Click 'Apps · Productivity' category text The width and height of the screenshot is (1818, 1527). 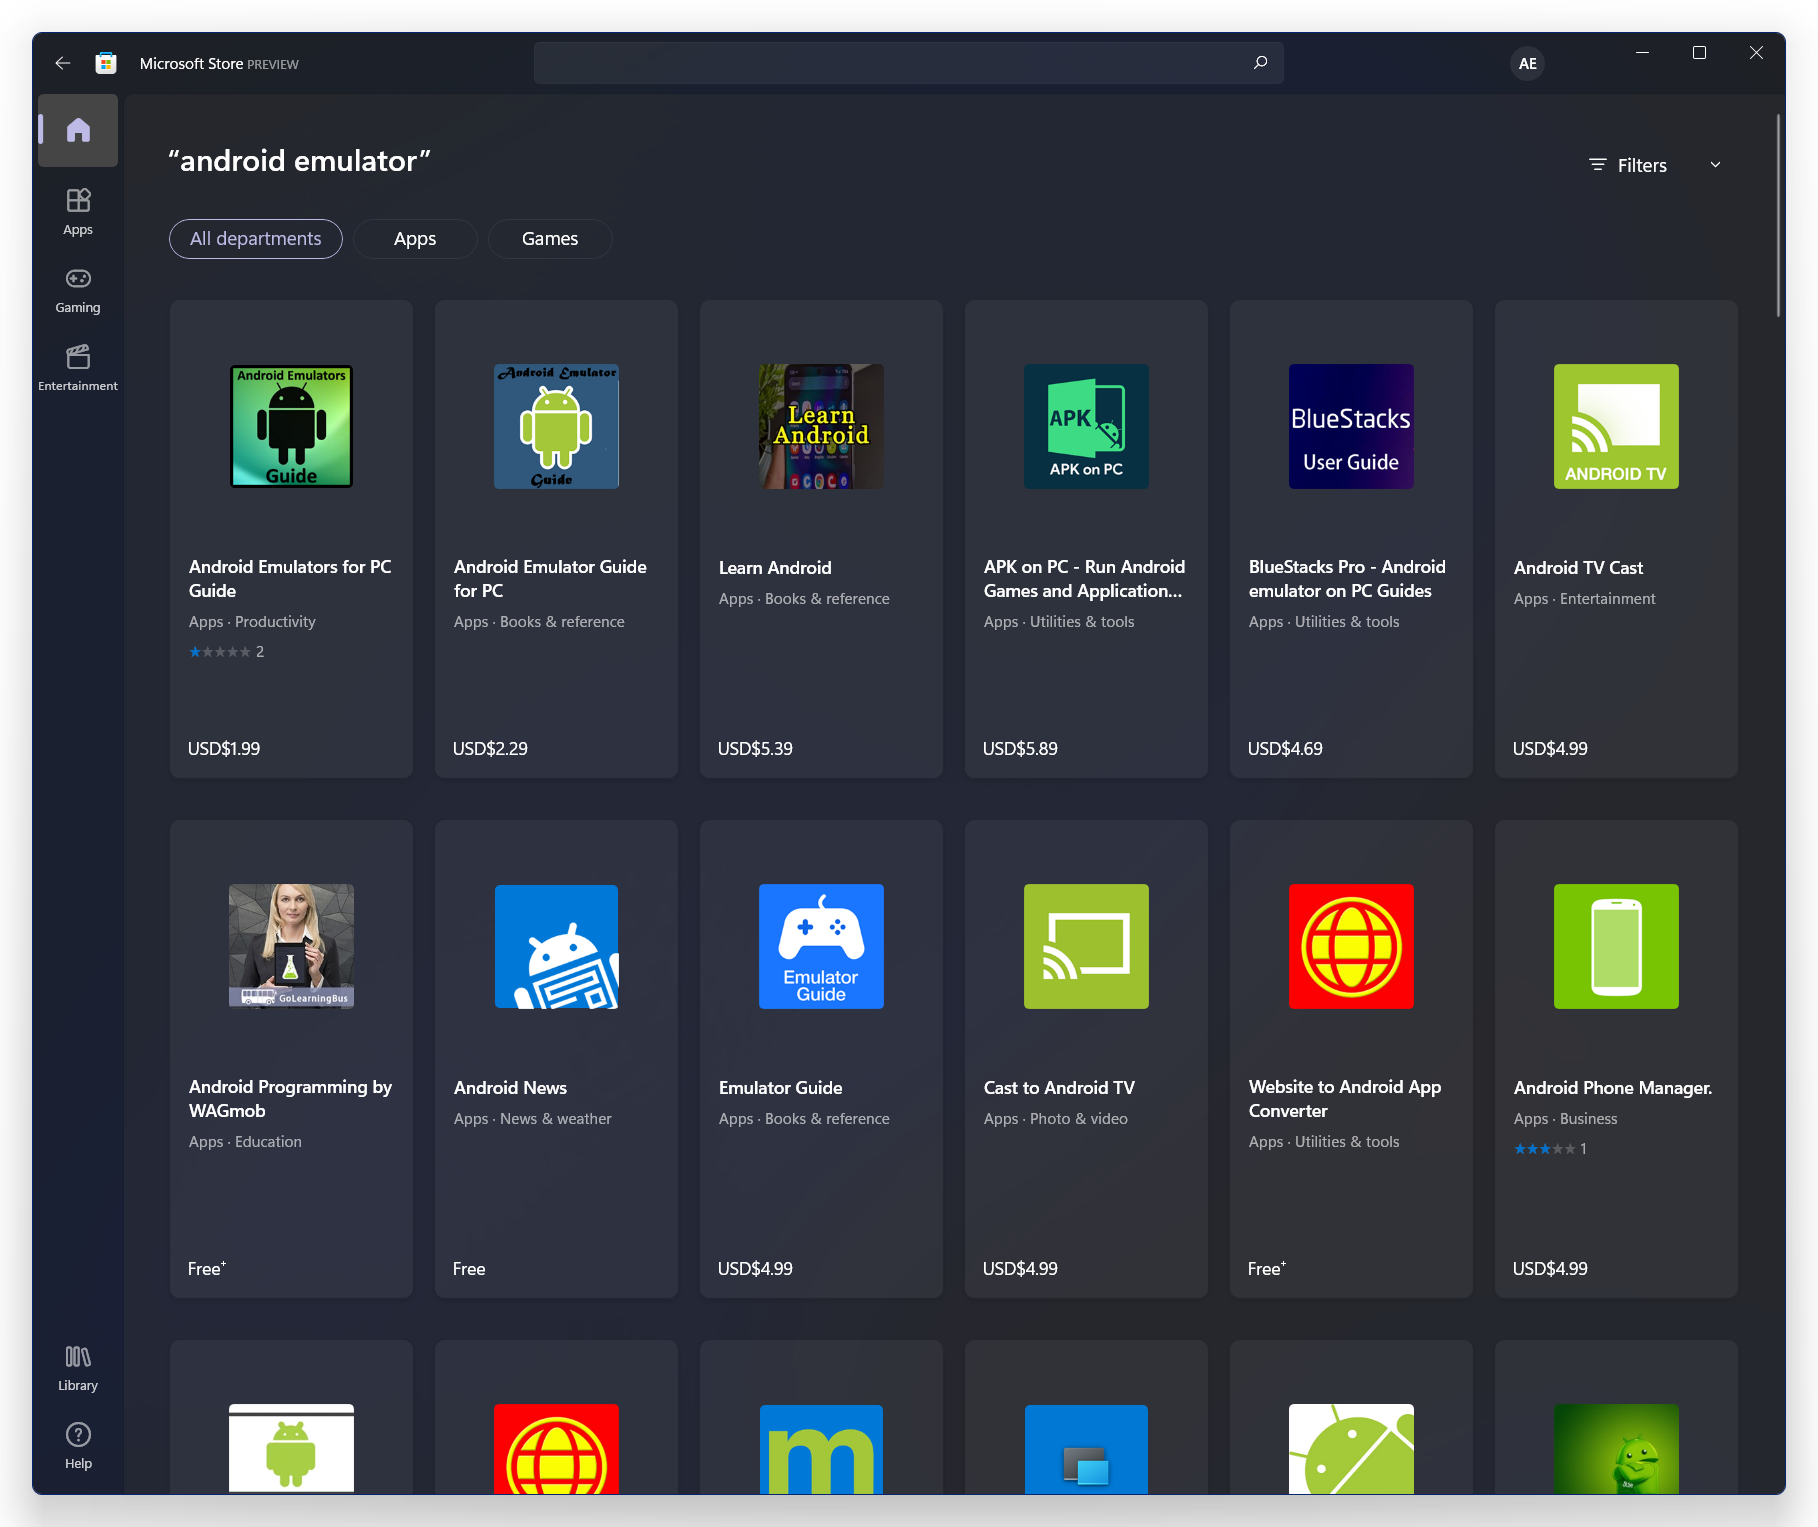252,622
